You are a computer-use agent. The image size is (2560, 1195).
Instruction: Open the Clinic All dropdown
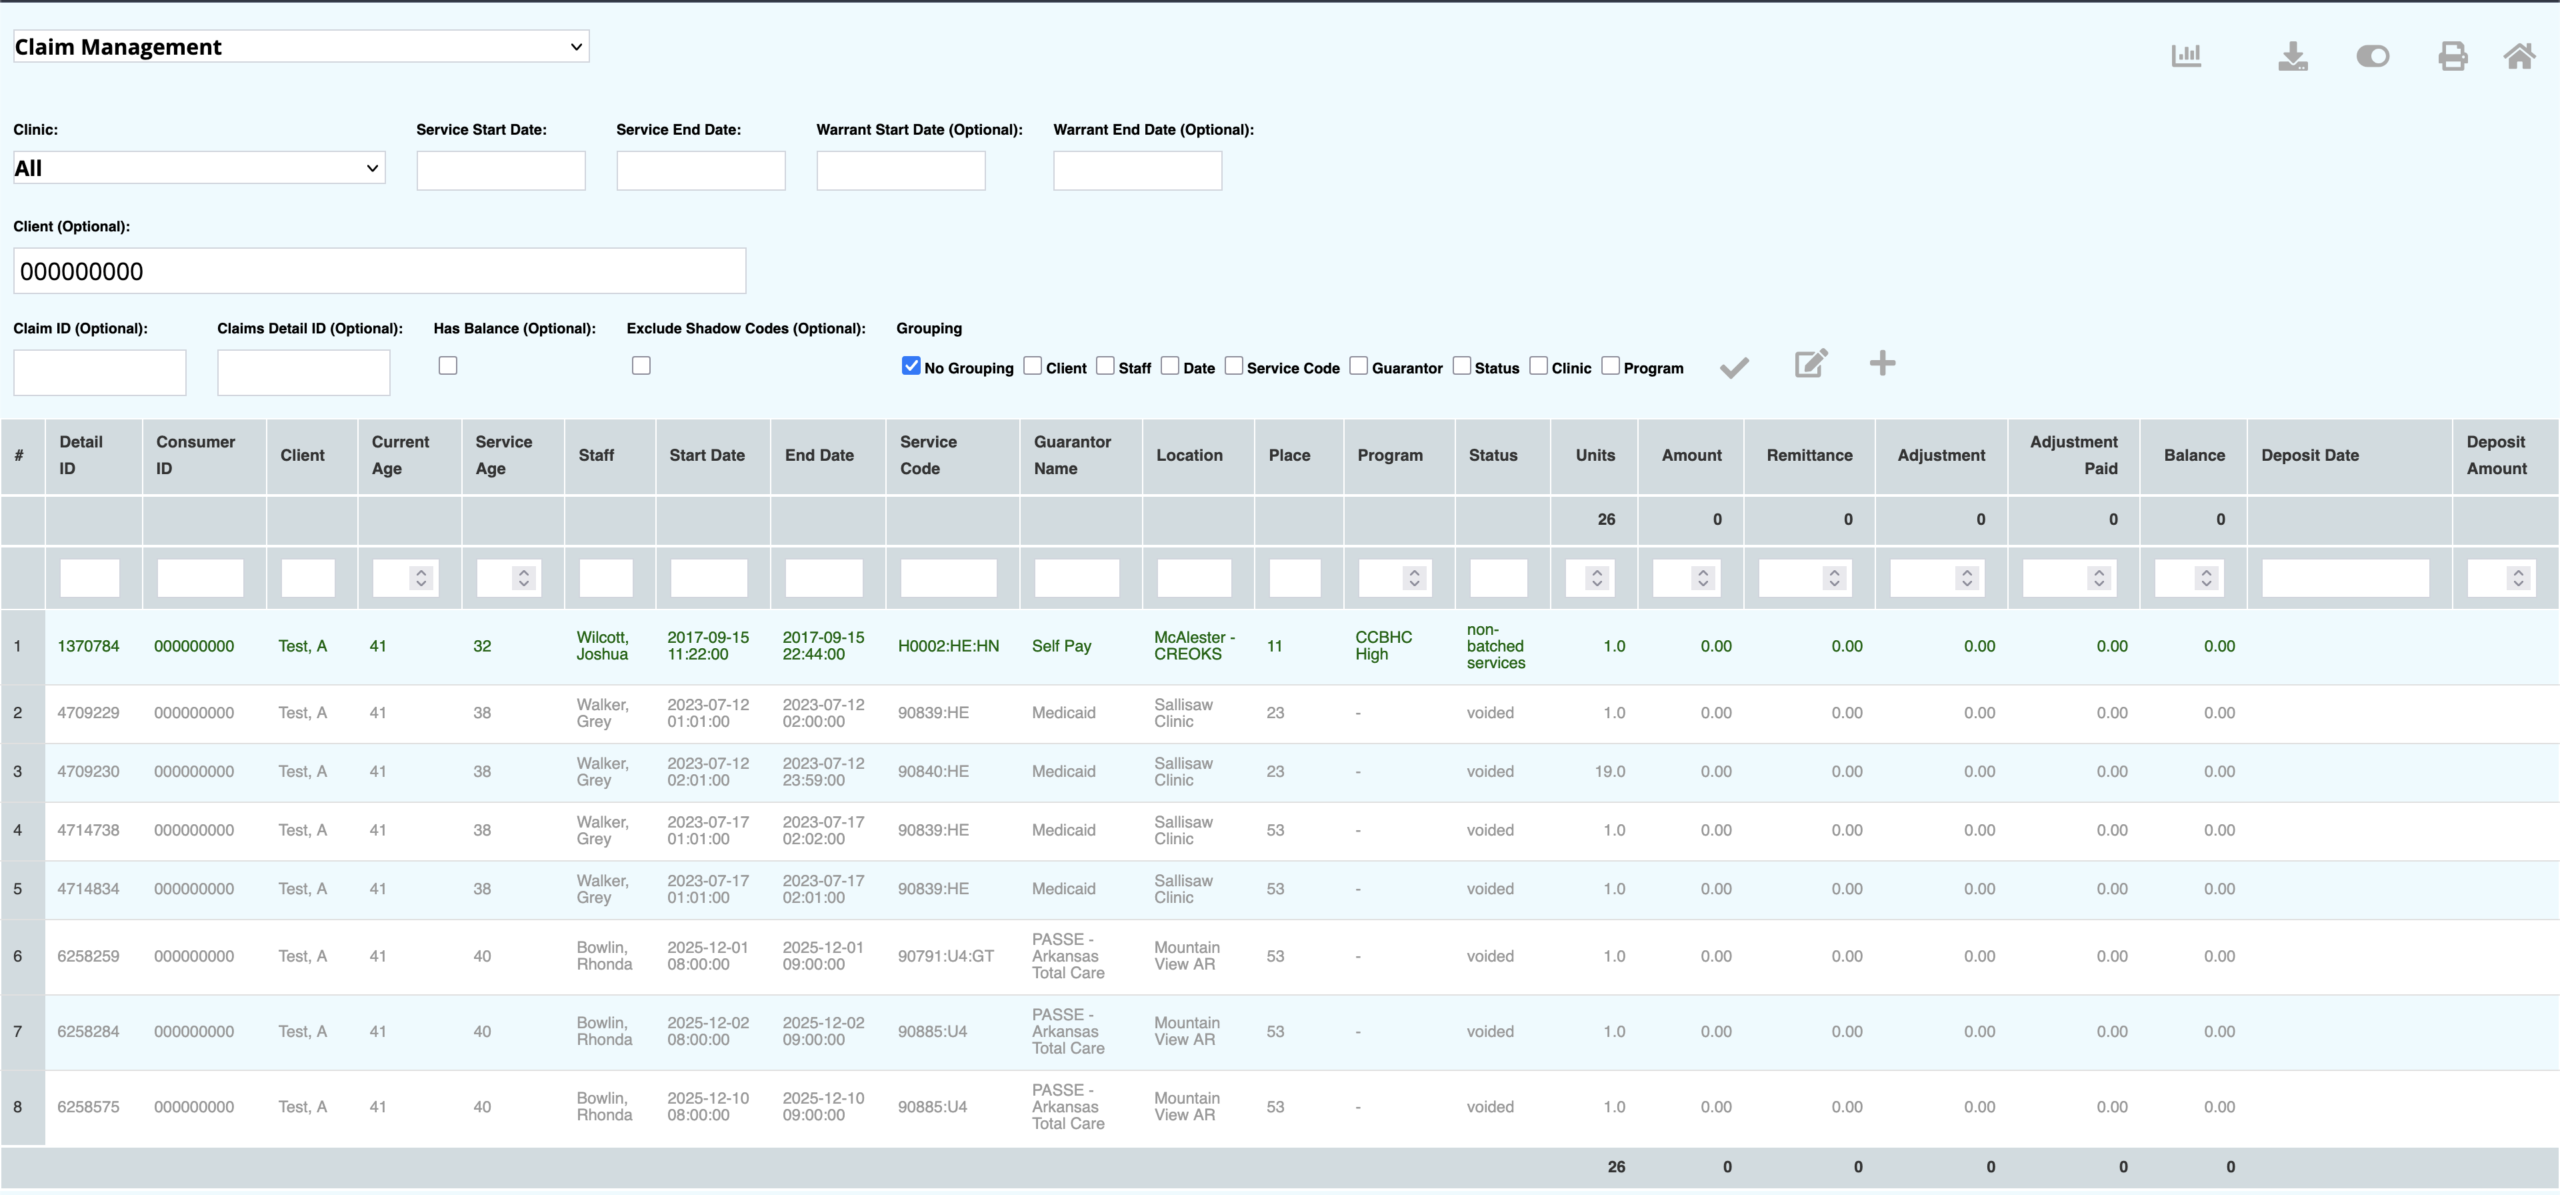[x=199, y=168]
